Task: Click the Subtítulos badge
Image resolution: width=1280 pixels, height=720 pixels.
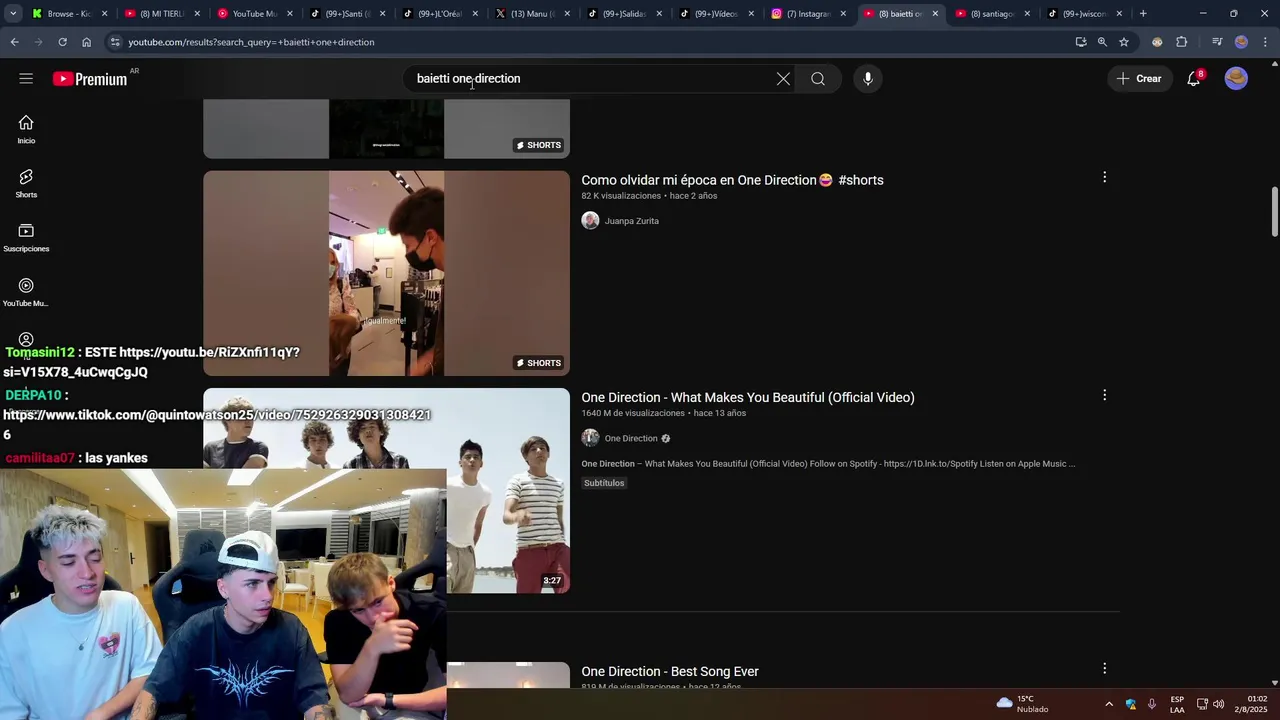Action: [604, 483]
